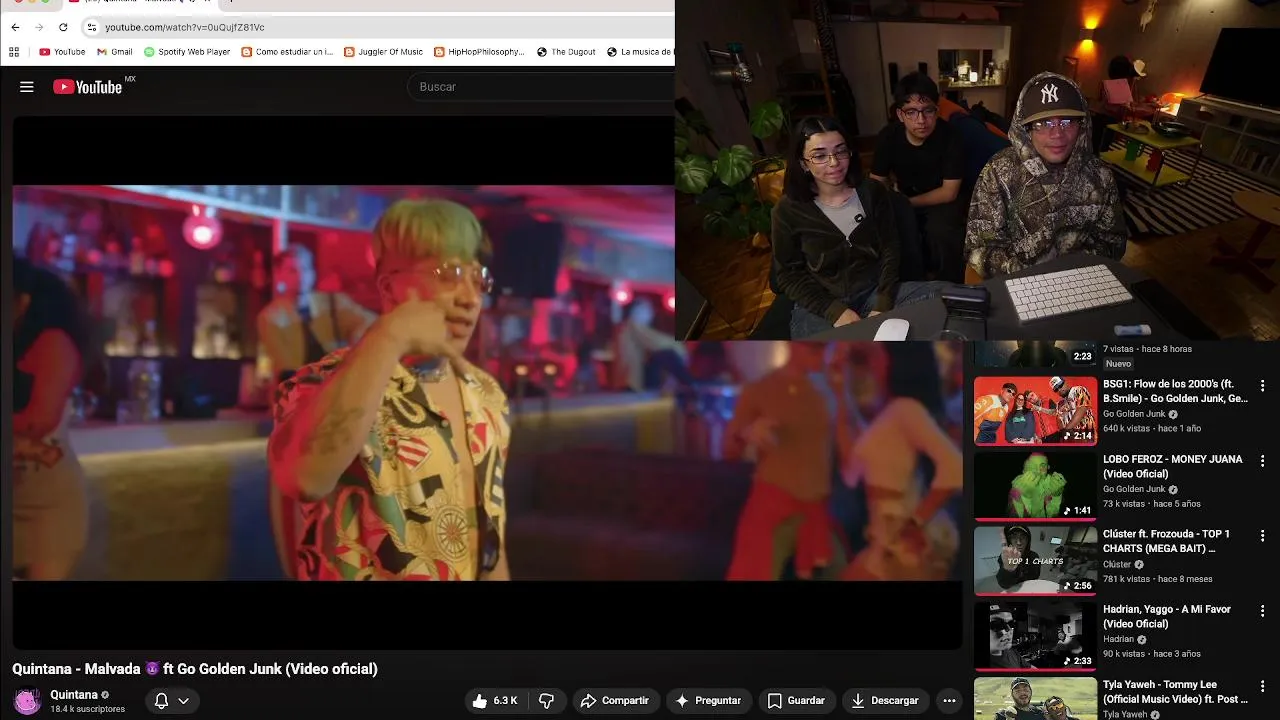Image resolution: width=1280 pixels, height=720 pixels.
Task: Open Hadrian, Yaggo - A Mi Favor thumbnail
Action: pos(1035,636)
